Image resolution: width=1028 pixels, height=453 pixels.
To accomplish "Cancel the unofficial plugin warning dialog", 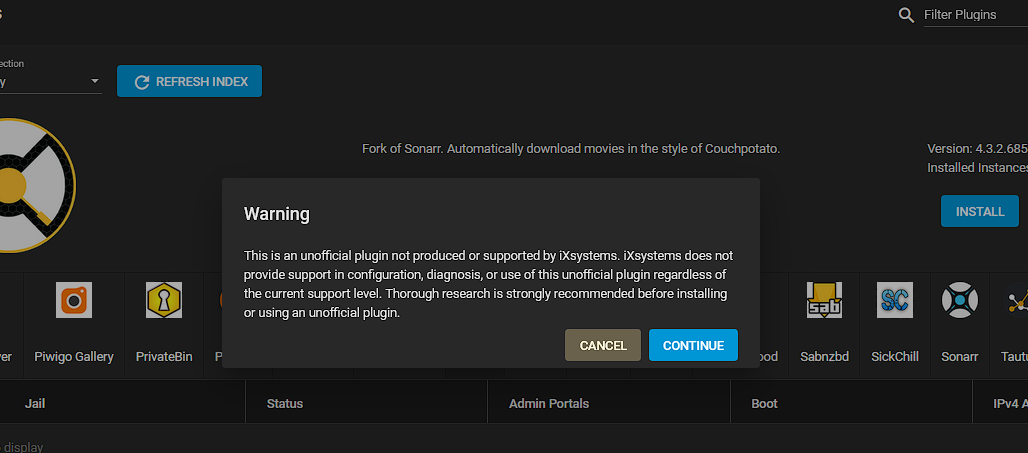I will pyautogui.click(x=603, y=345).
